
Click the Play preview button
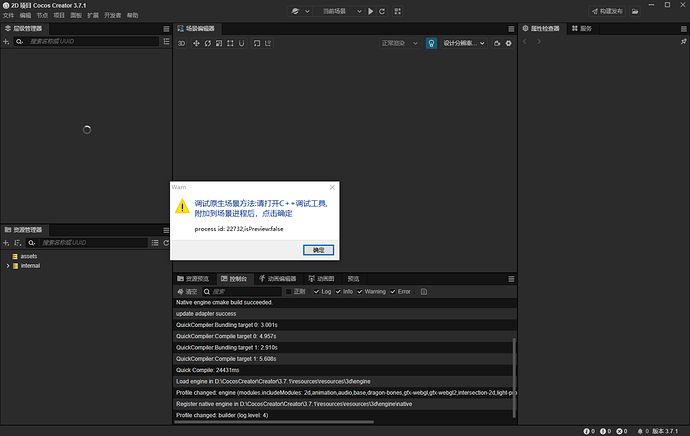pyautogui.click(x=371, y=11)
